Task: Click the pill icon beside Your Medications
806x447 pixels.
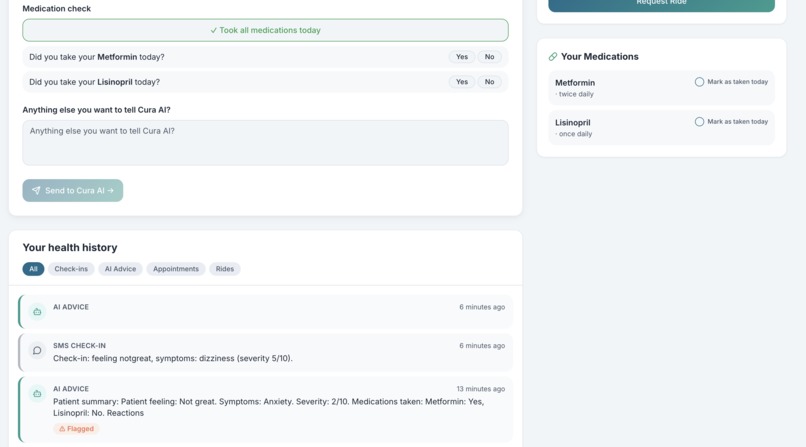Action: pyautogui.click(x=553, y=57)
